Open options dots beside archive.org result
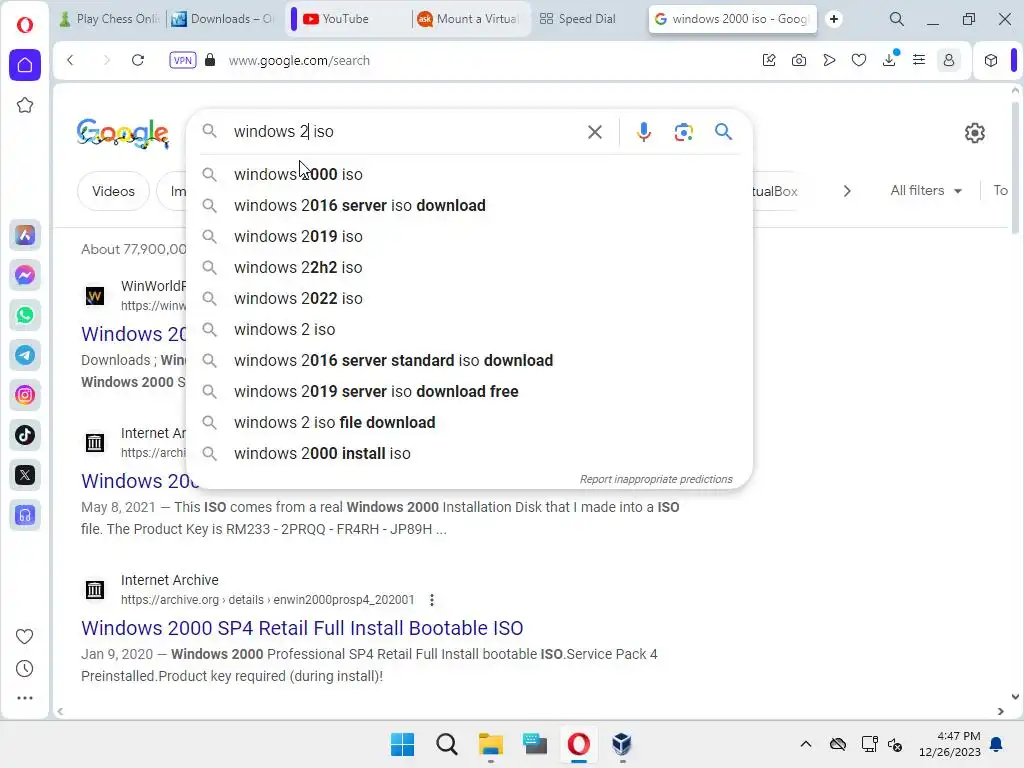This screenshot has height=768, width=1024. (432, 600)
